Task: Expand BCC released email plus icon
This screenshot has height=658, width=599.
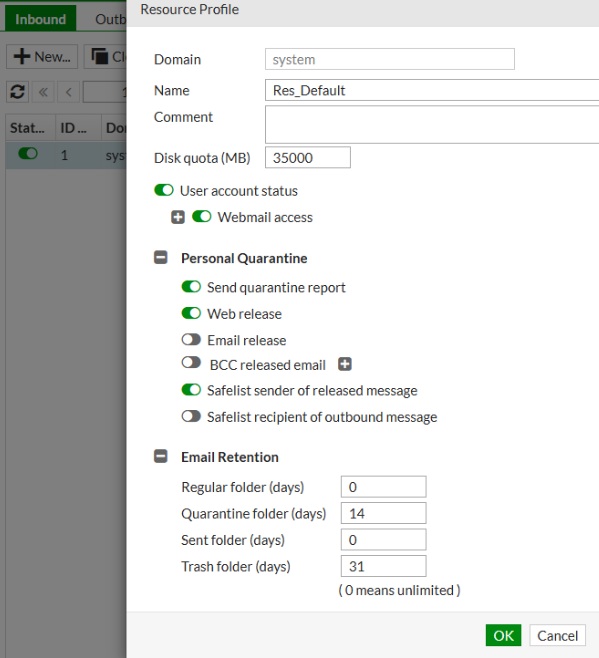Action: click(x=345, y=364)
